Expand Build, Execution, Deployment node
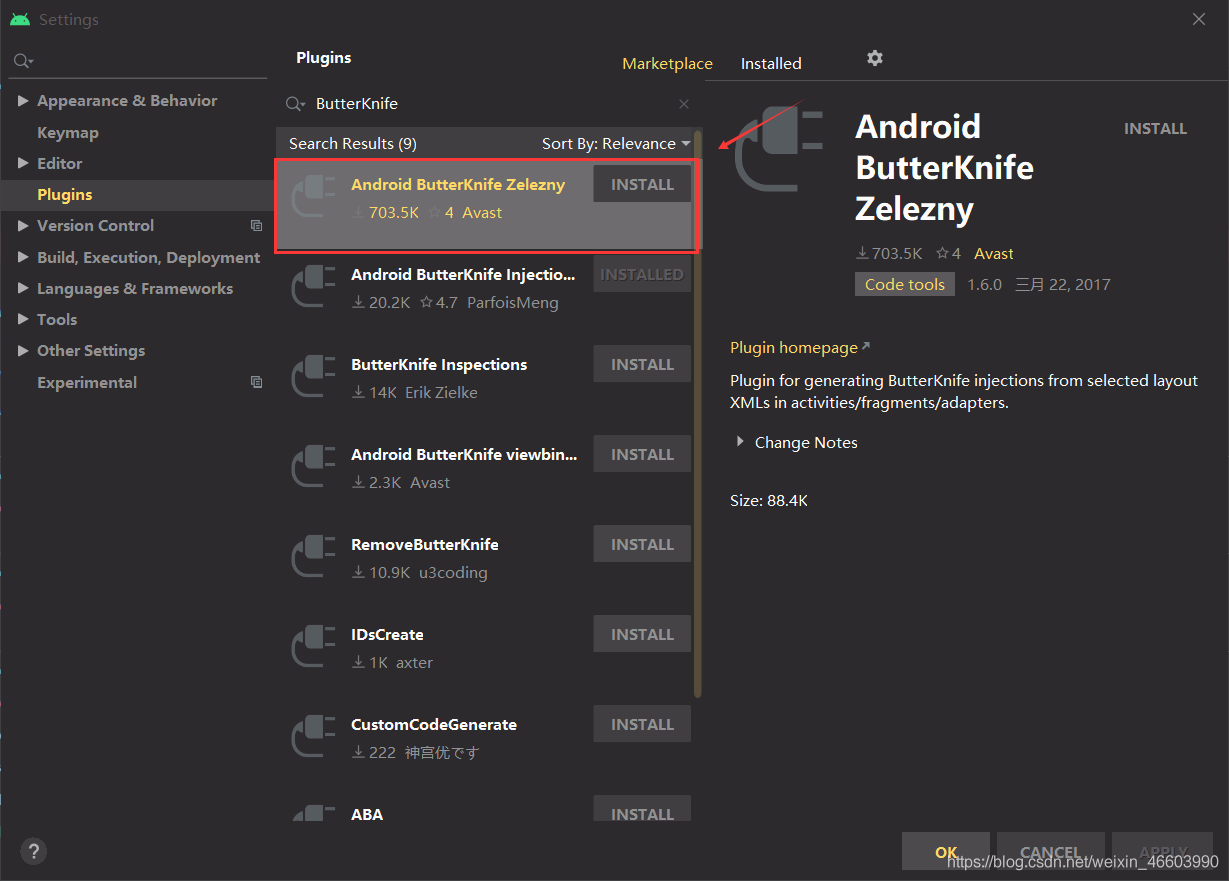The height and width of the screenshot is (881, 1229). (x=23, y=257)
